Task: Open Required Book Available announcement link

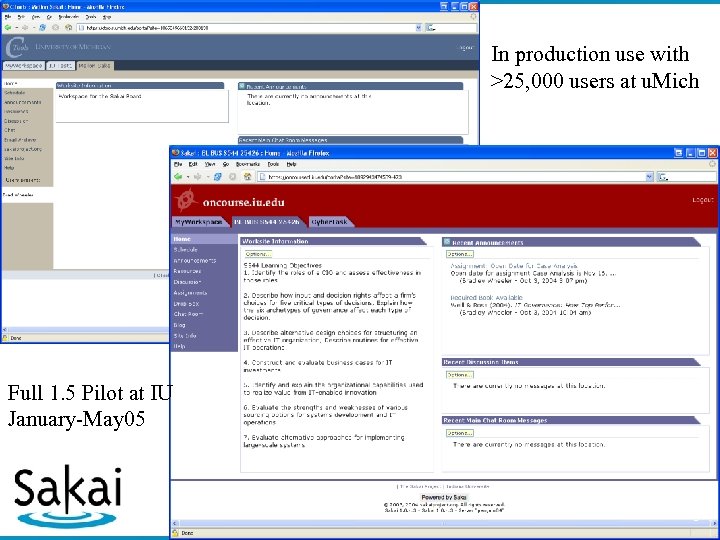Action: 486,298
